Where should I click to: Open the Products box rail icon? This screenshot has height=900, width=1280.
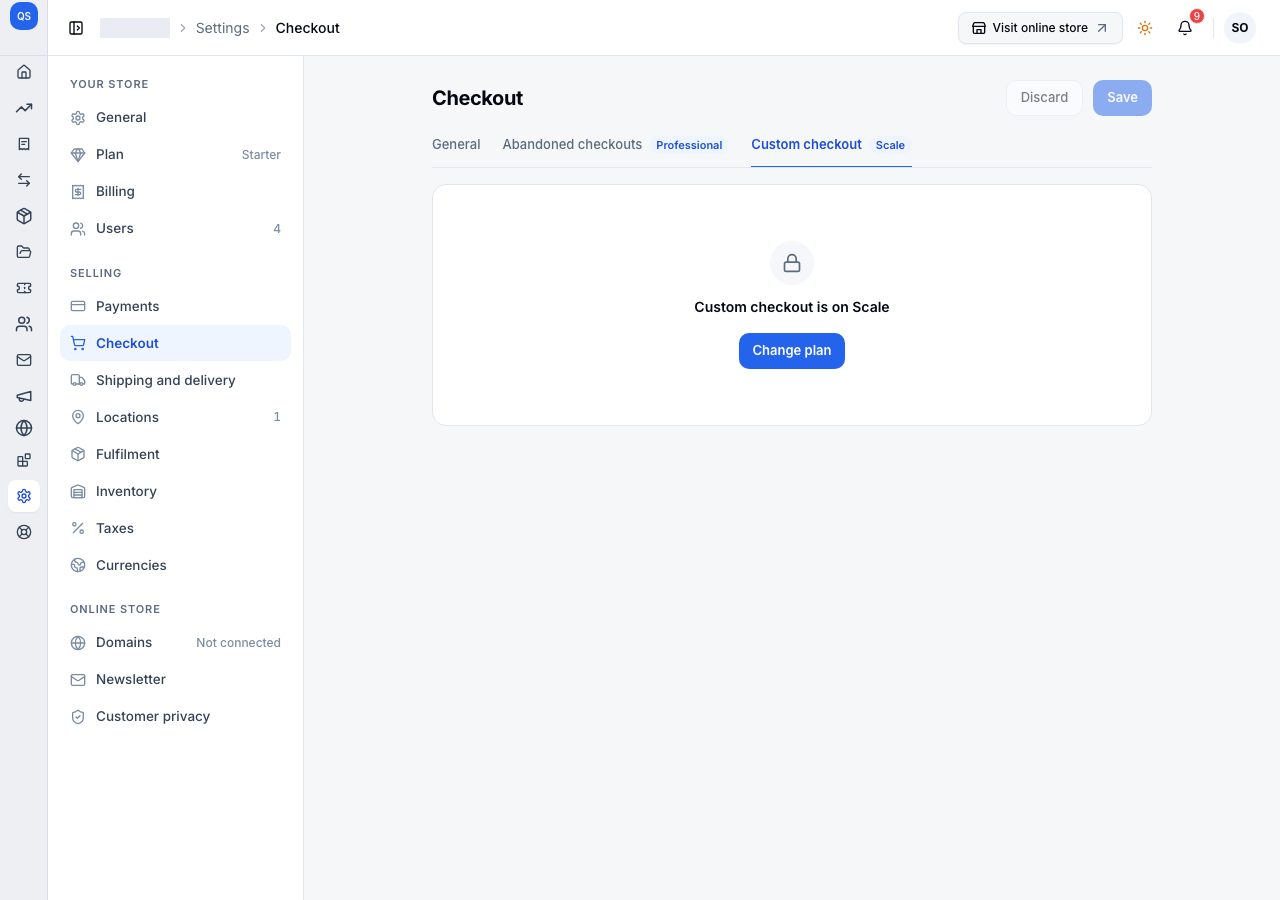pyautogui.click(x=24, y=216)
